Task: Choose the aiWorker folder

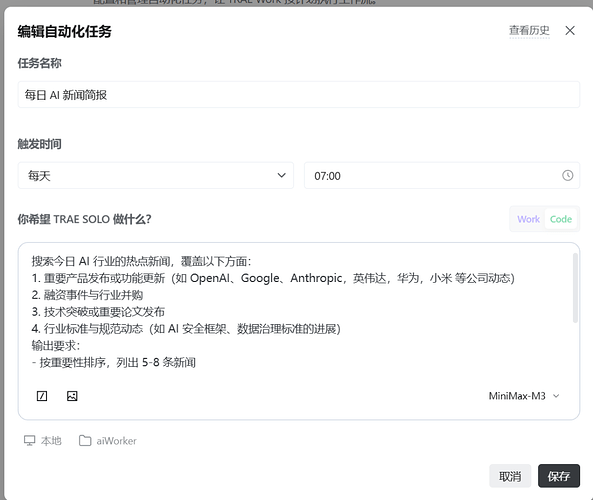Action: click(x=108, y=441)
